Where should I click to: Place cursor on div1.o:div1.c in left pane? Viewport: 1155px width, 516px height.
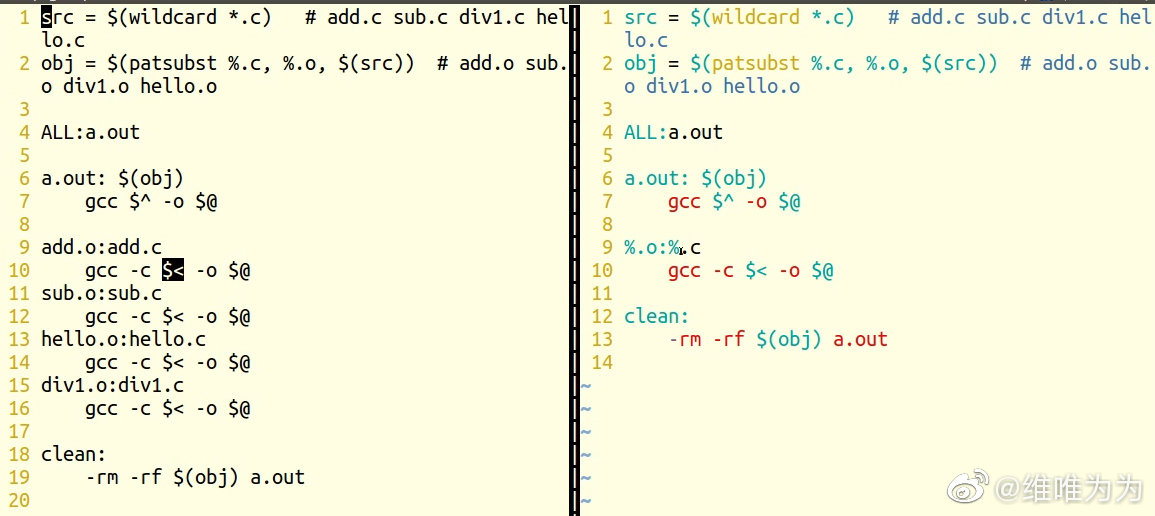tap(112, 386)
